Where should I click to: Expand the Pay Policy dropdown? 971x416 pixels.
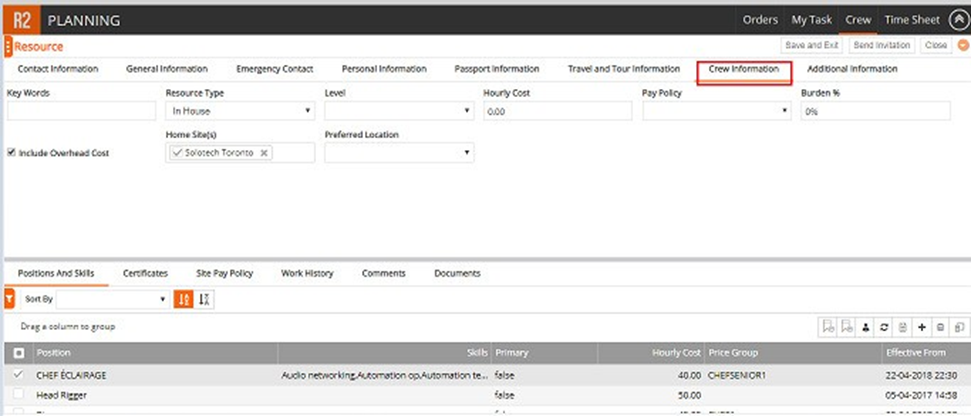[716, 111]
